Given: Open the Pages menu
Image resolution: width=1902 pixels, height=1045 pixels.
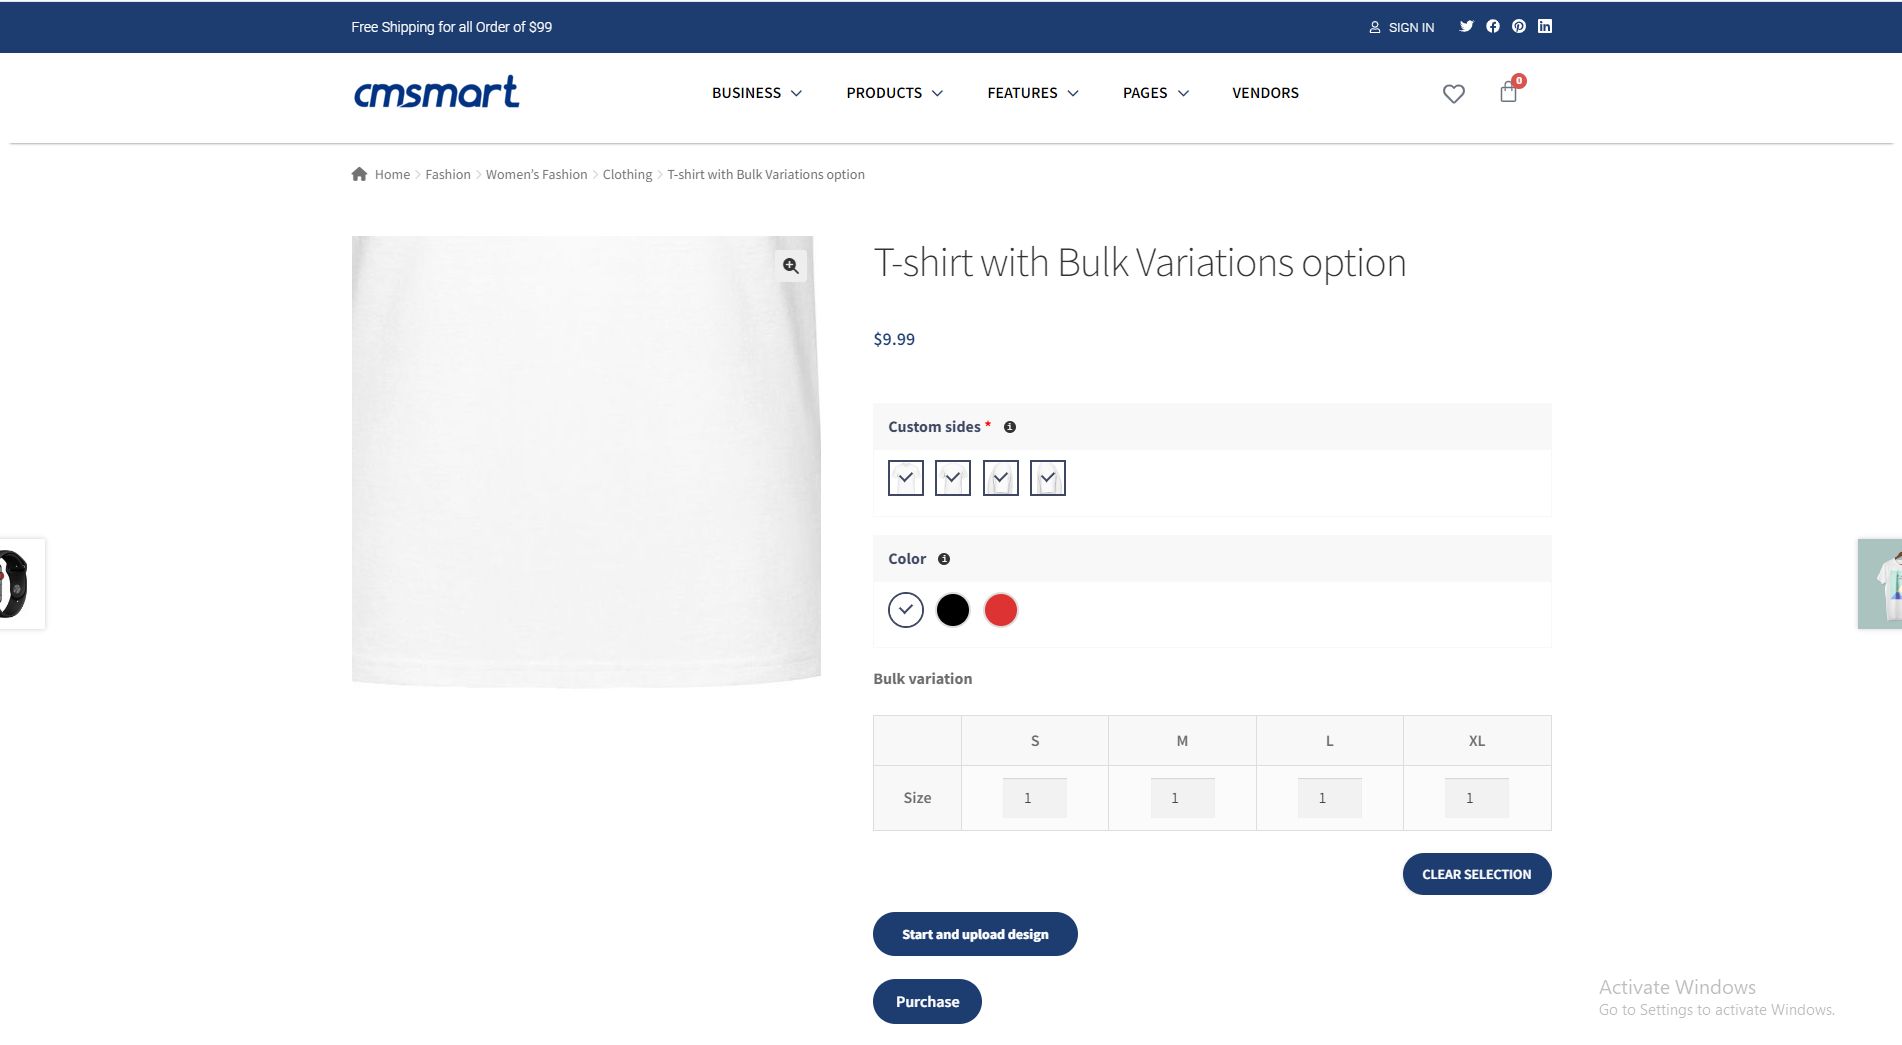Looking at the screenshot, I should click(x=1156, y=93).
